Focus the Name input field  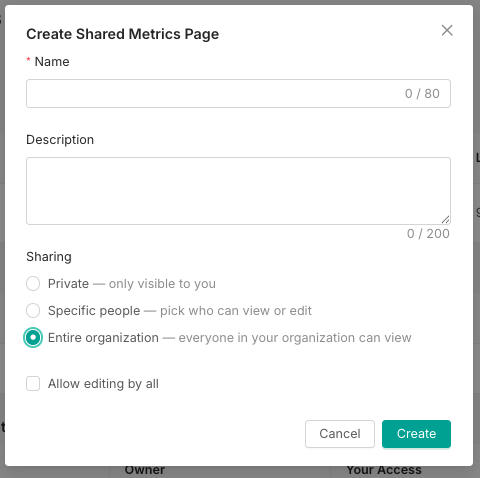238,93
